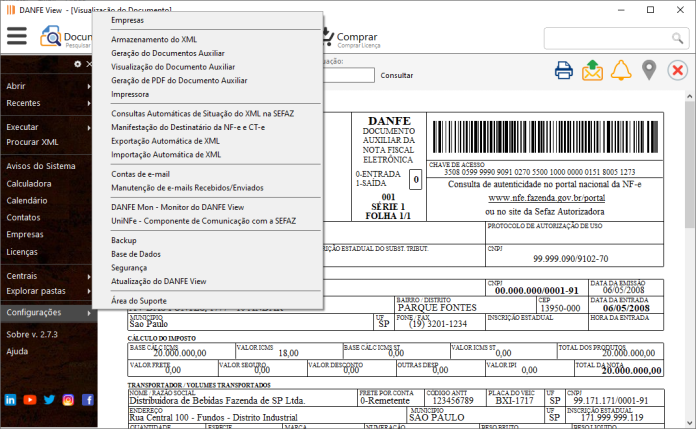Click CNPJ value 00.000.000/0001-91

tap(537, 291)
